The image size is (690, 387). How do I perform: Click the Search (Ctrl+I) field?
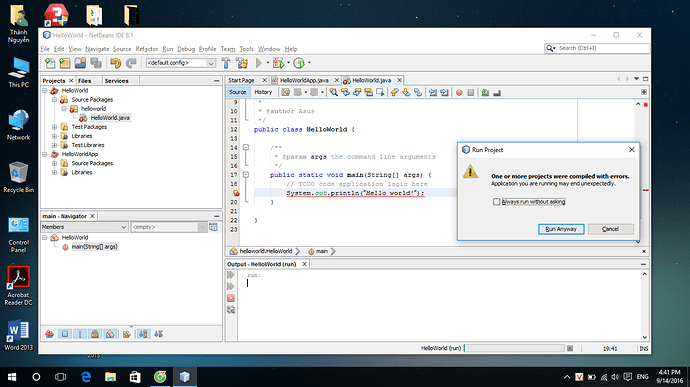click(x=597, y=48)
